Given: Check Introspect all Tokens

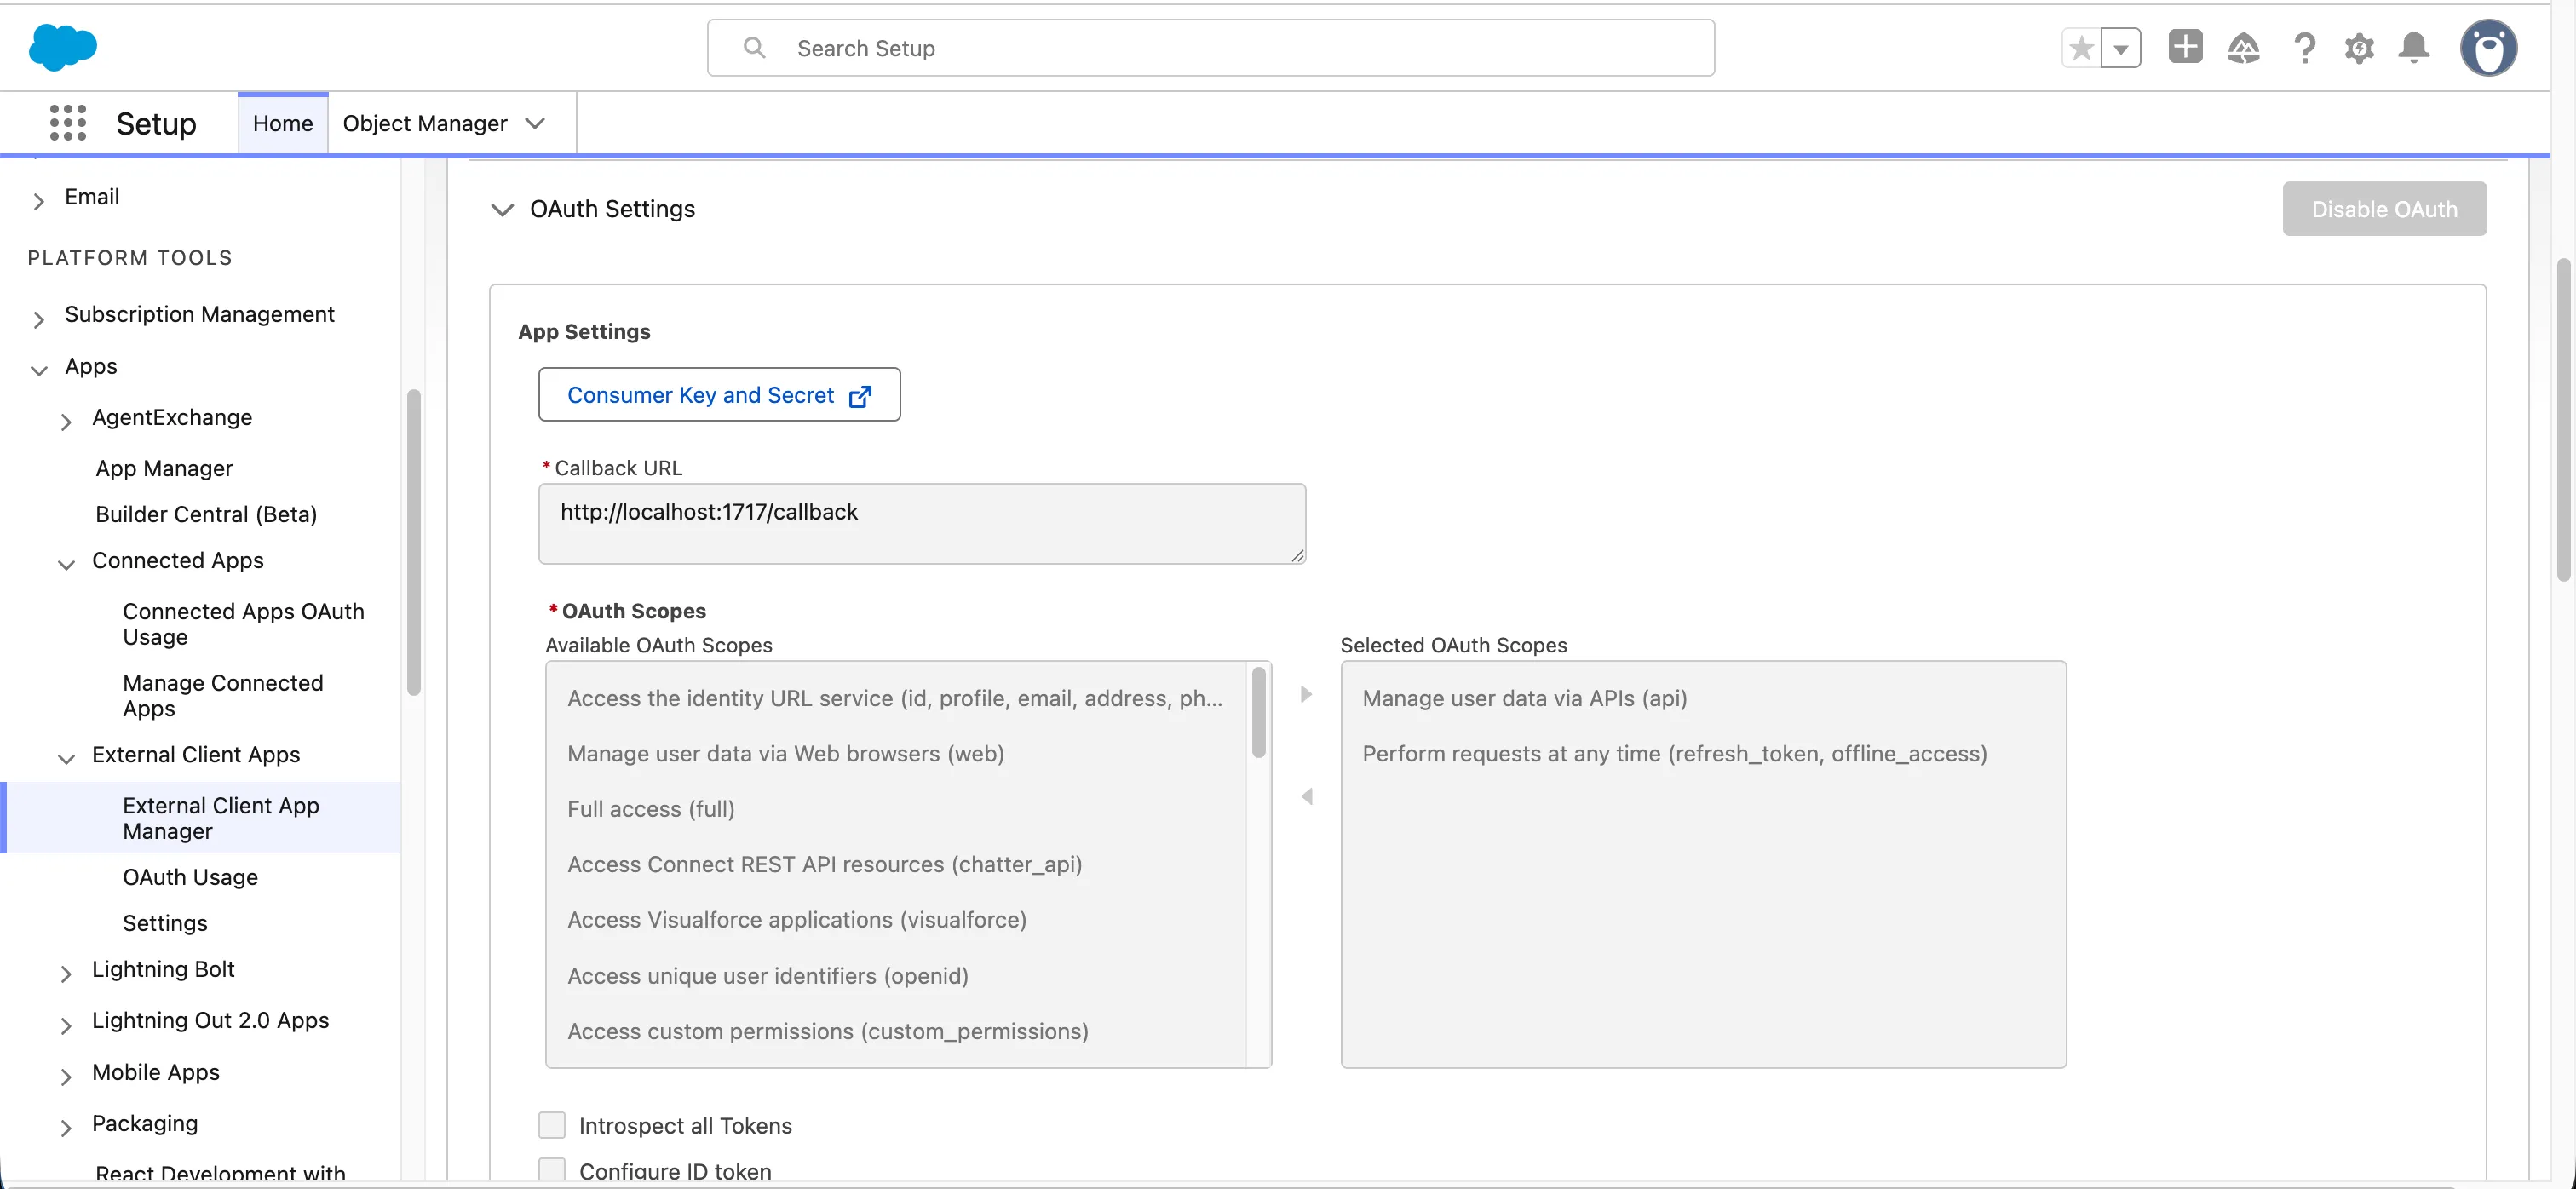Looking at the screenshot, I should tap(551, 1125).
